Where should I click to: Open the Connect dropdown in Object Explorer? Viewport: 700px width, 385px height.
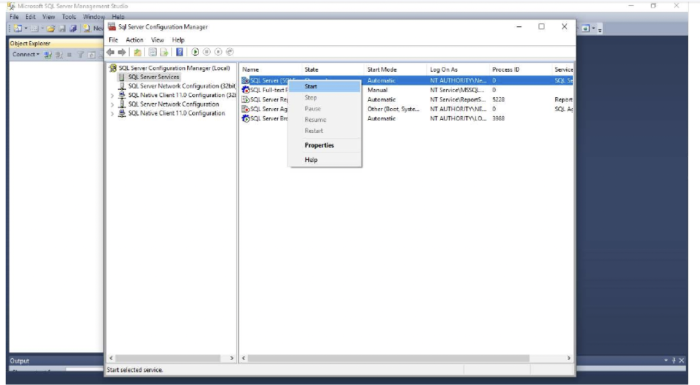[26, 54]
